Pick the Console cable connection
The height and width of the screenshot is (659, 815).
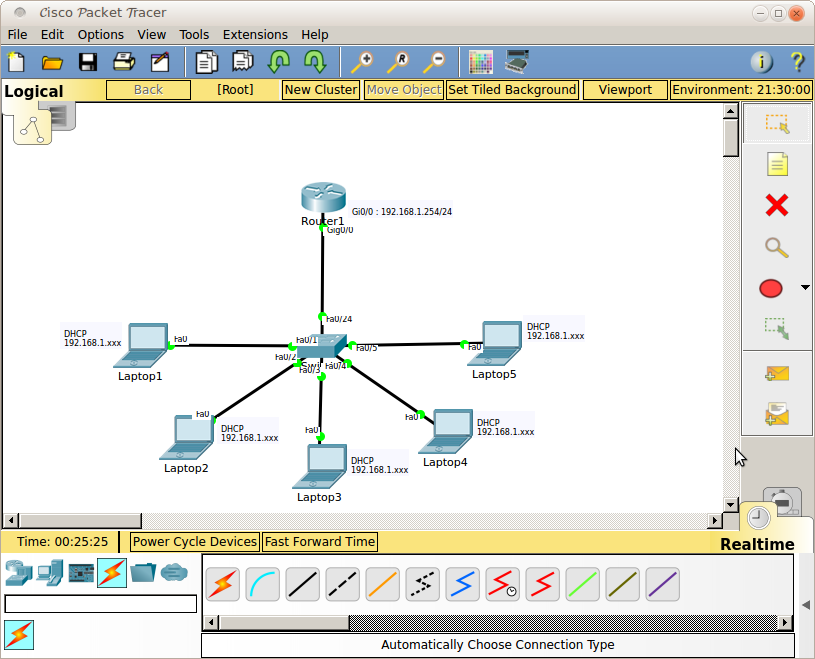(262, 584)
